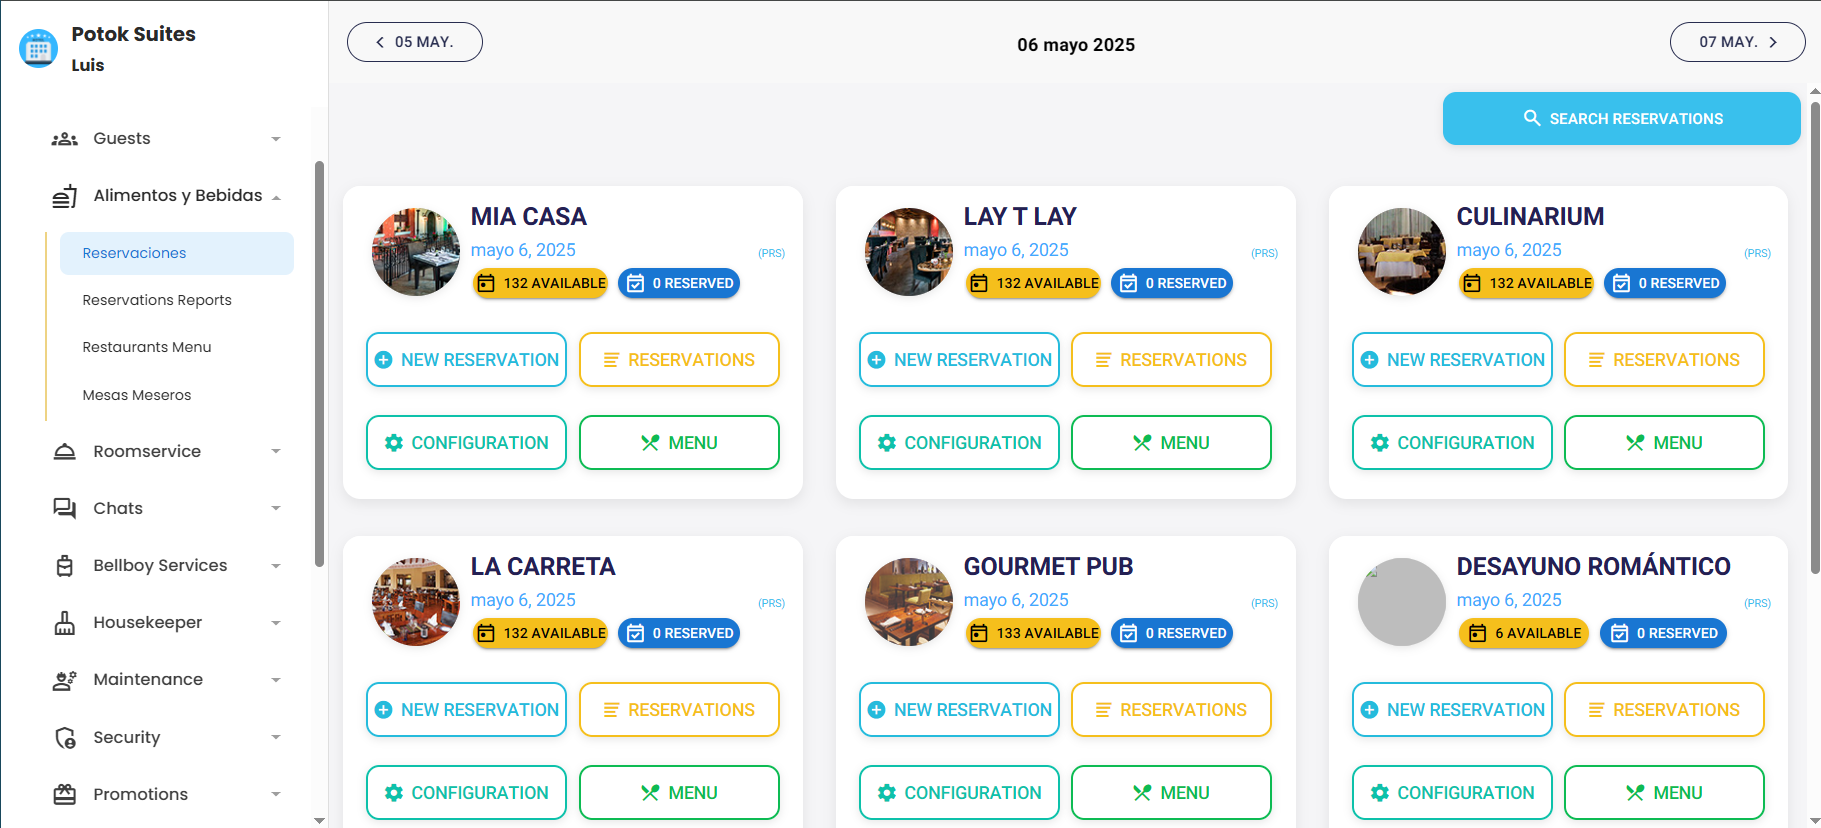Click the plus icon in CULINARIUM New Reservation
The image size is (1821, 828).
(1369, 360)
